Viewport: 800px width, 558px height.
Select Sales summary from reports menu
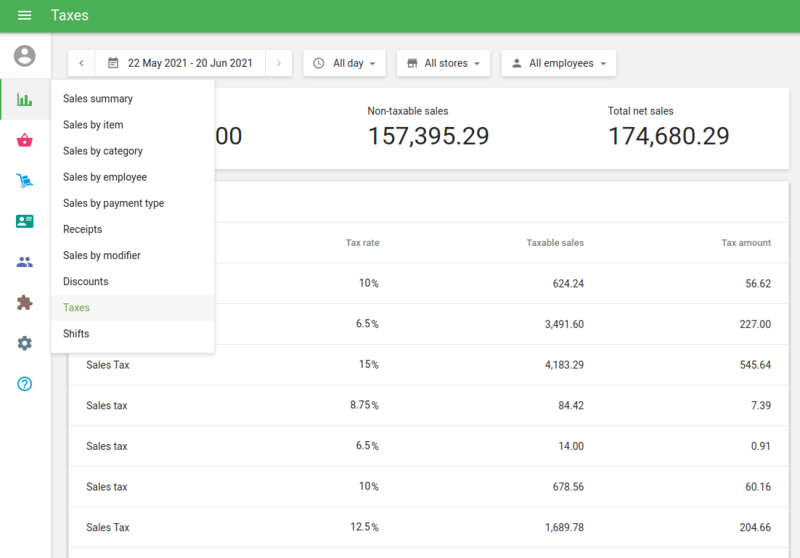coord(98,99)
